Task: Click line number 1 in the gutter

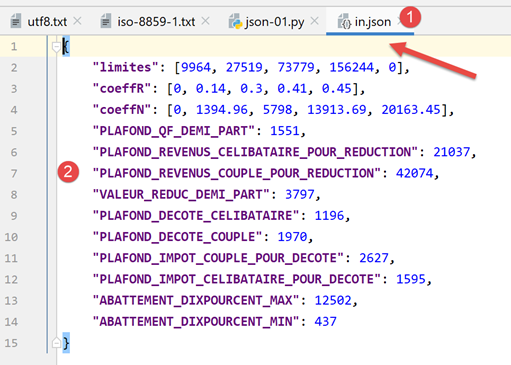Action: tap(14, 46)
